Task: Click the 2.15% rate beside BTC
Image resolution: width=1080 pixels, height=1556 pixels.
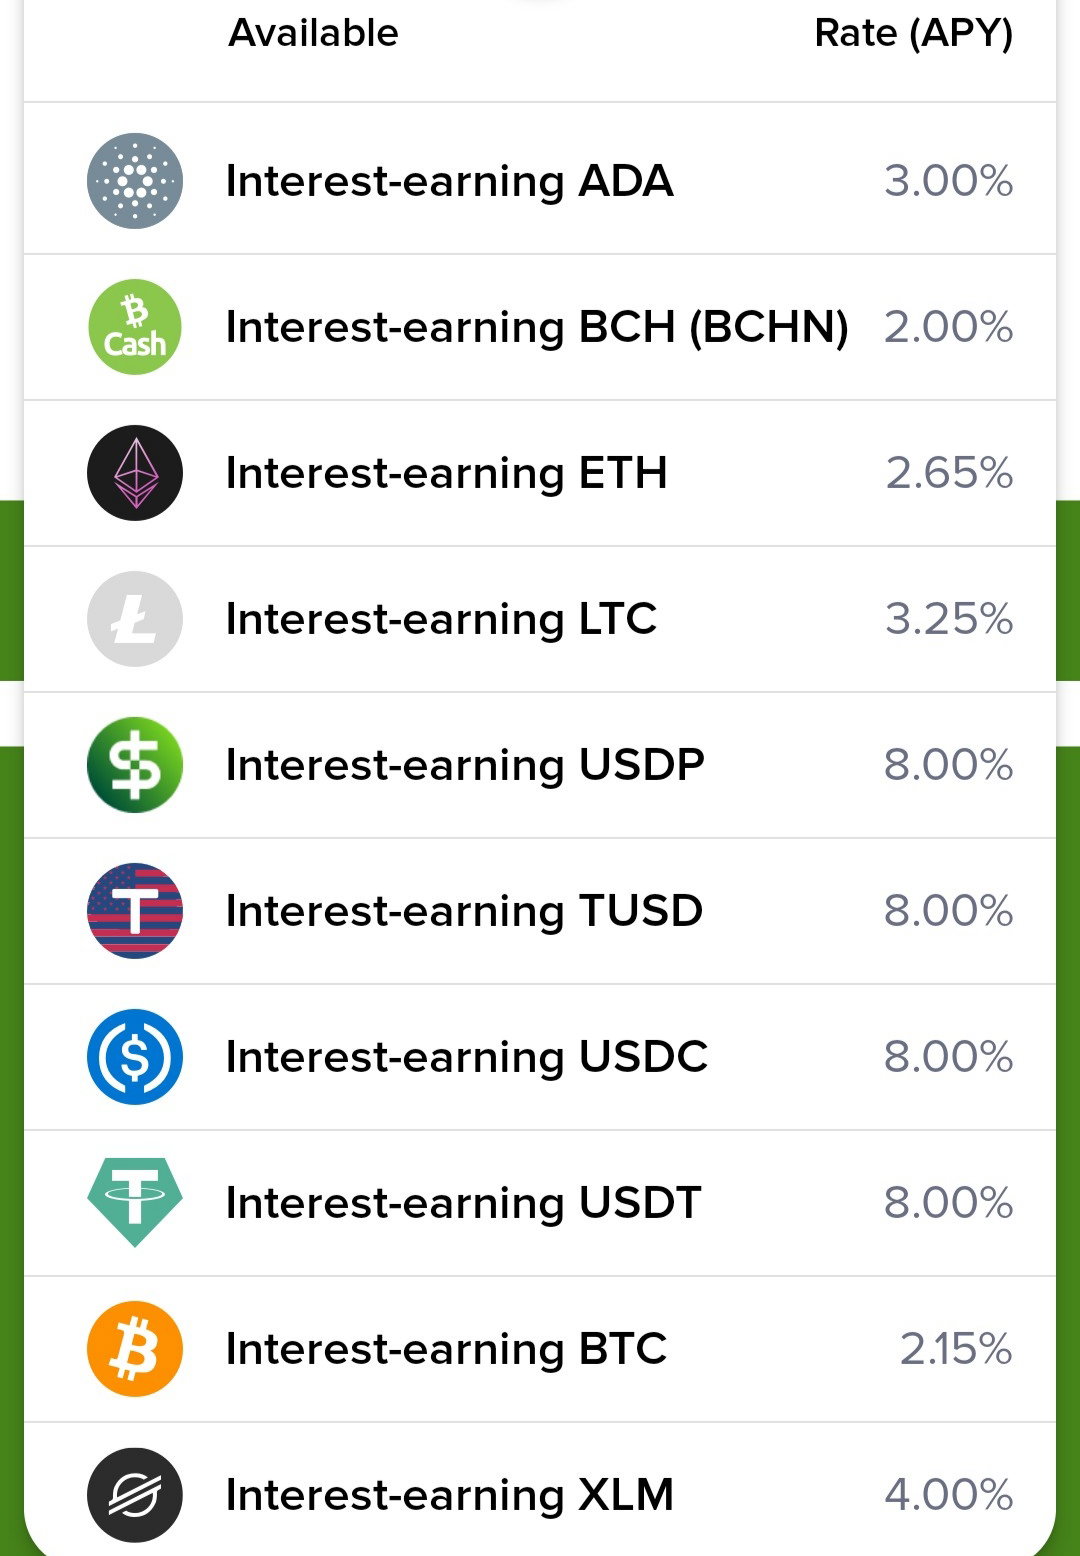Action: (956, 1350)
